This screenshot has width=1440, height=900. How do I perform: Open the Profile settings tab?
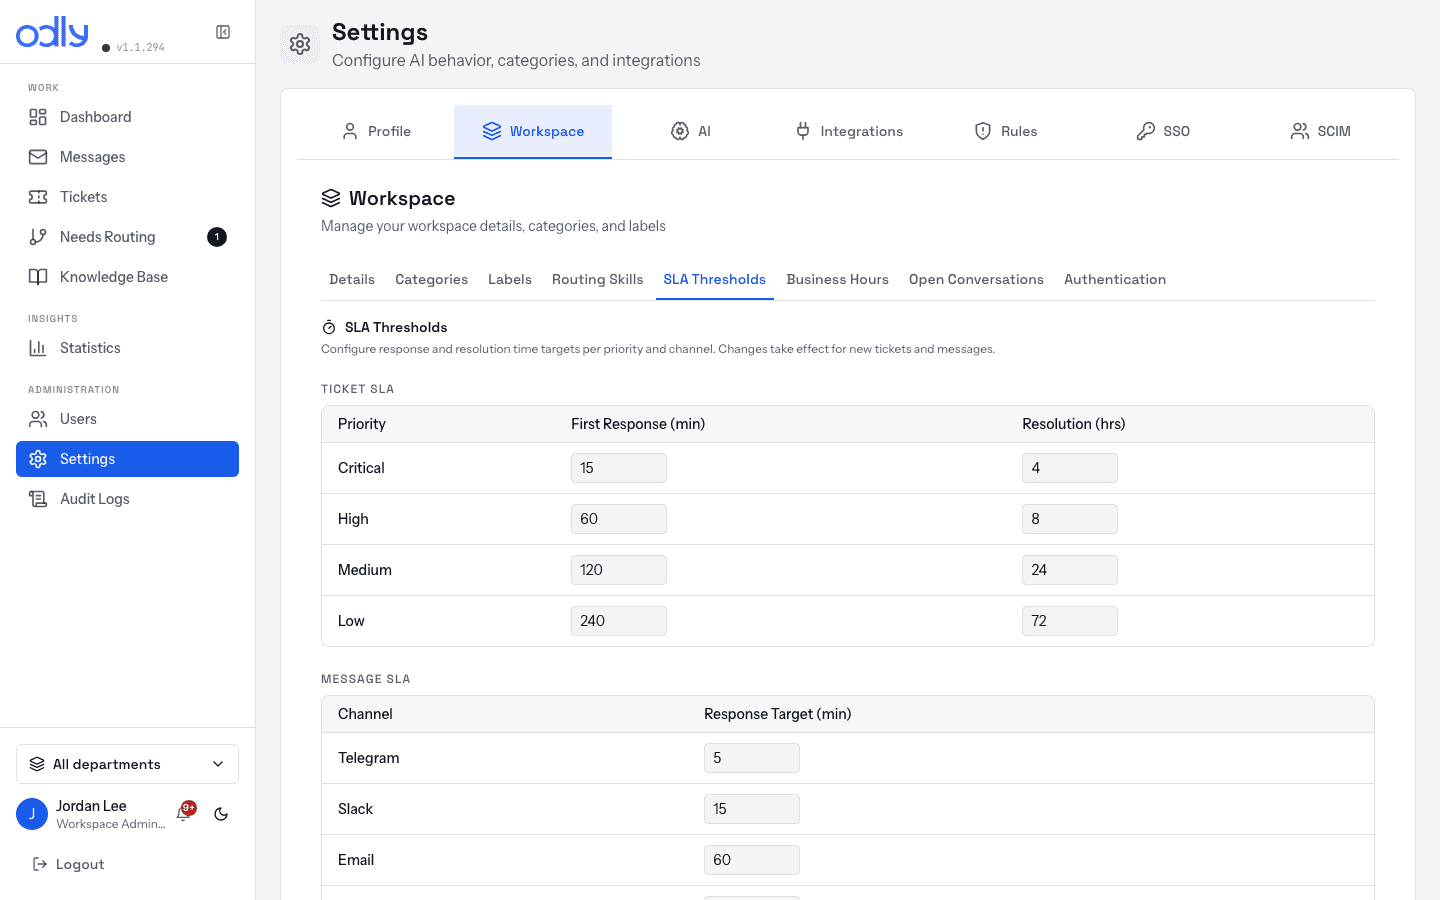376,131
